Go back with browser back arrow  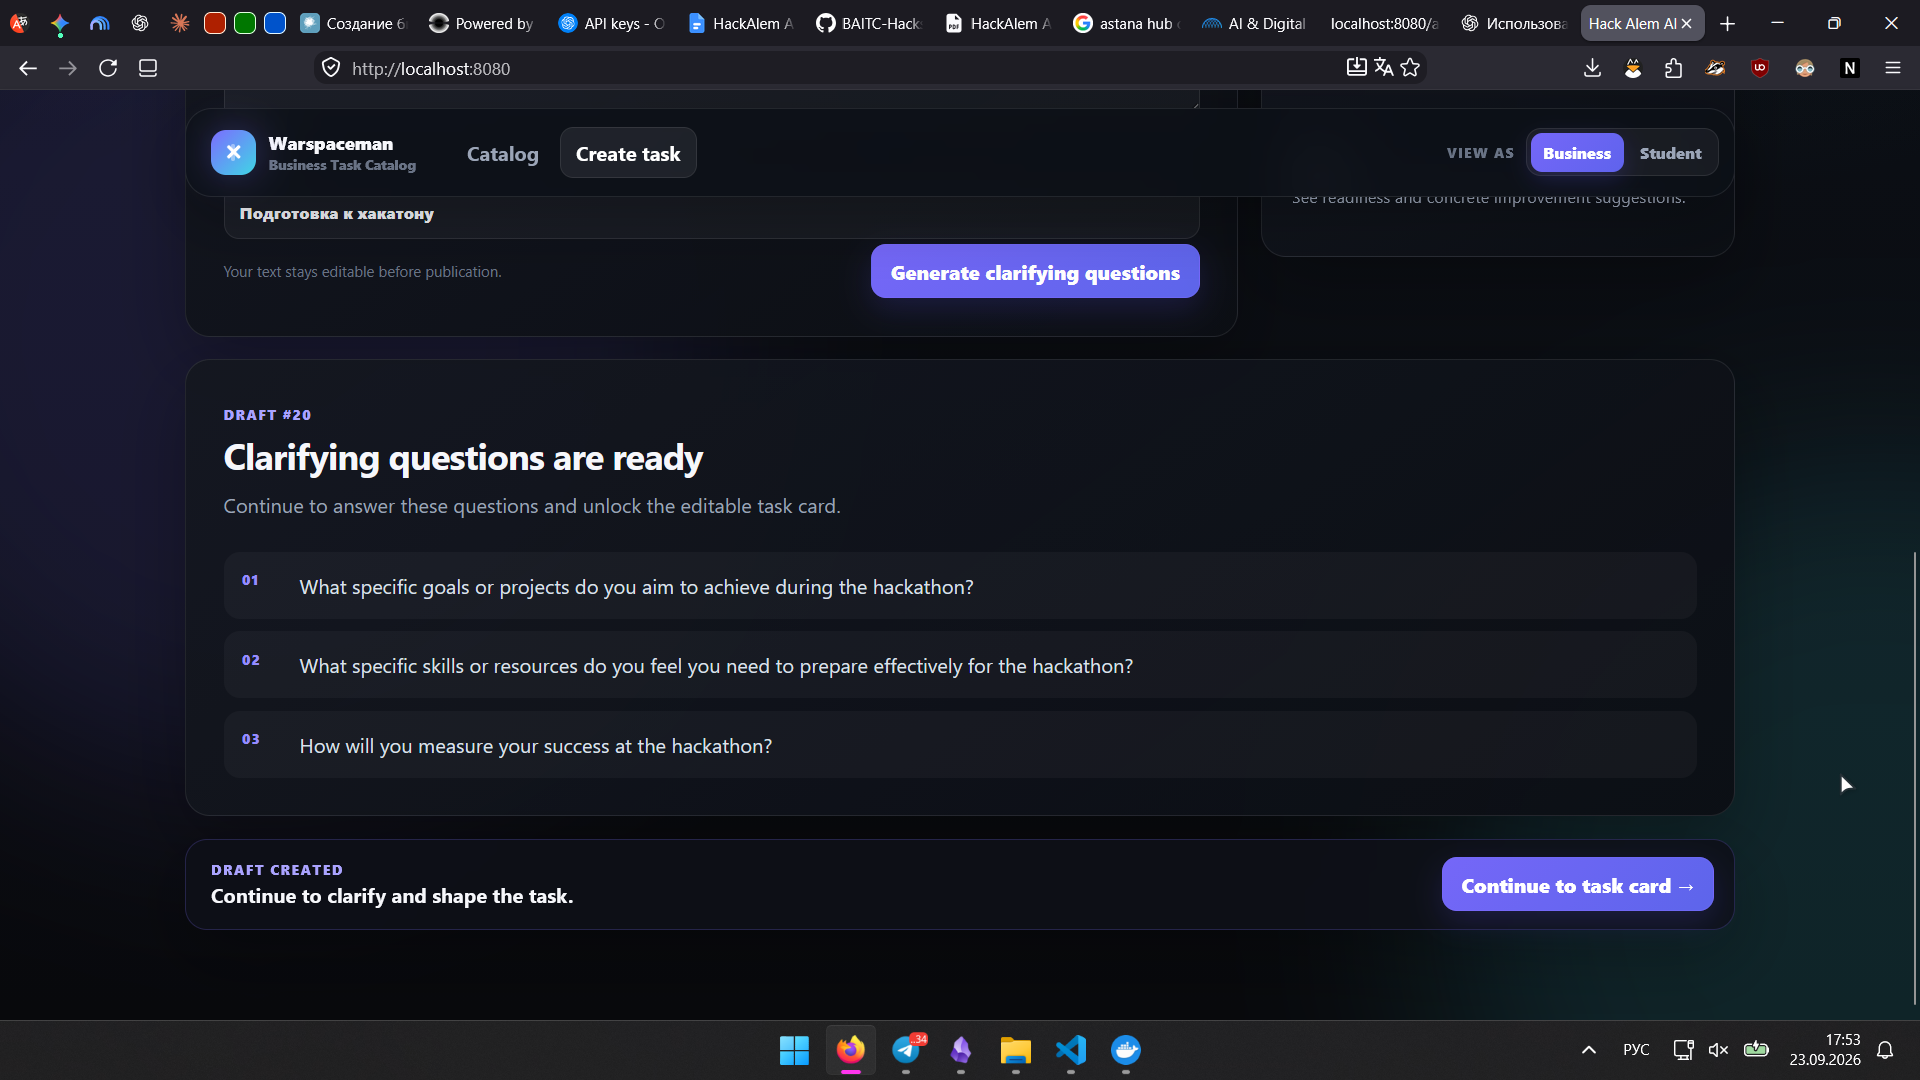click(x=28, y=68)
